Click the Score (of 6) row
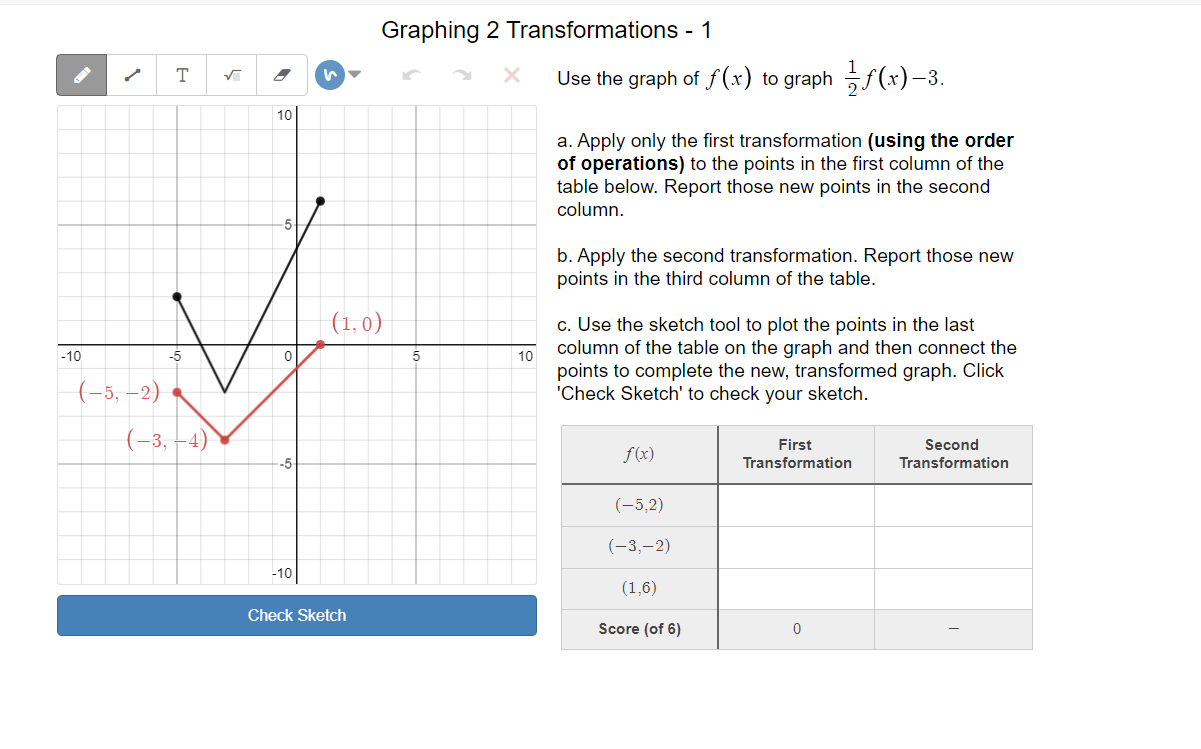1201x749 pixels. (639, 629)
